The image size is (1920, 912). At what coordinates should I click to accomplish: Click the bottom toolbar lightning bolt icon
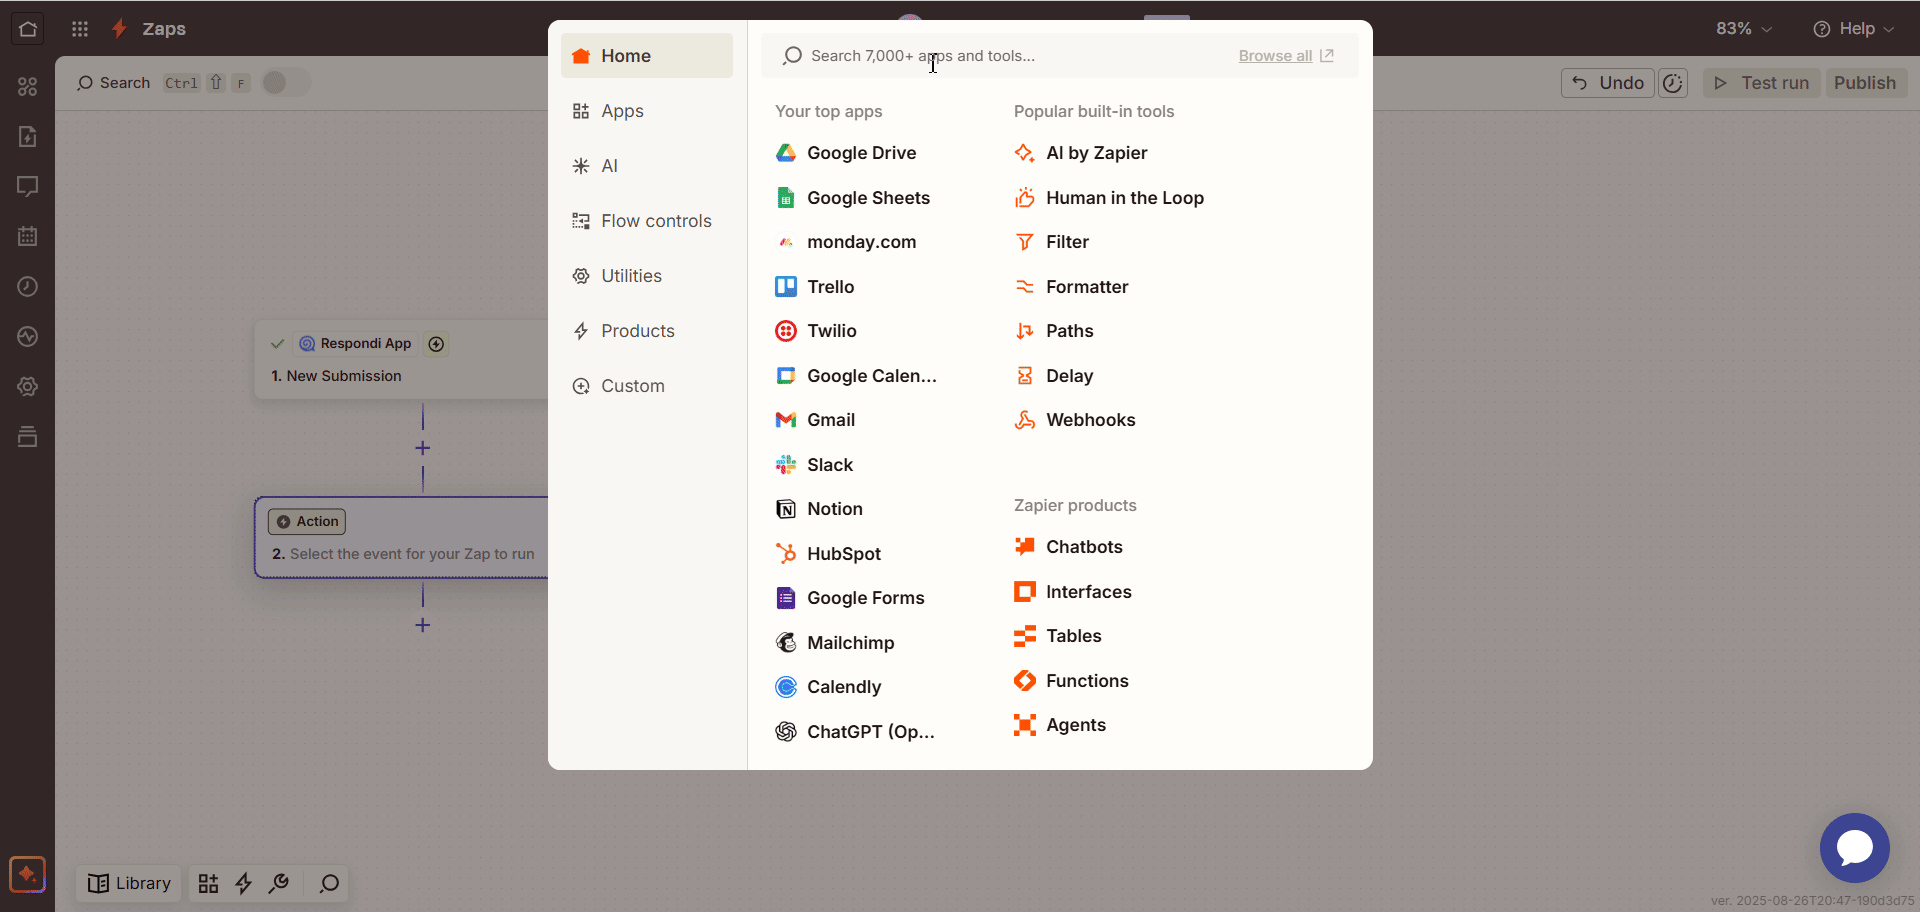click(x=243, y=884)
